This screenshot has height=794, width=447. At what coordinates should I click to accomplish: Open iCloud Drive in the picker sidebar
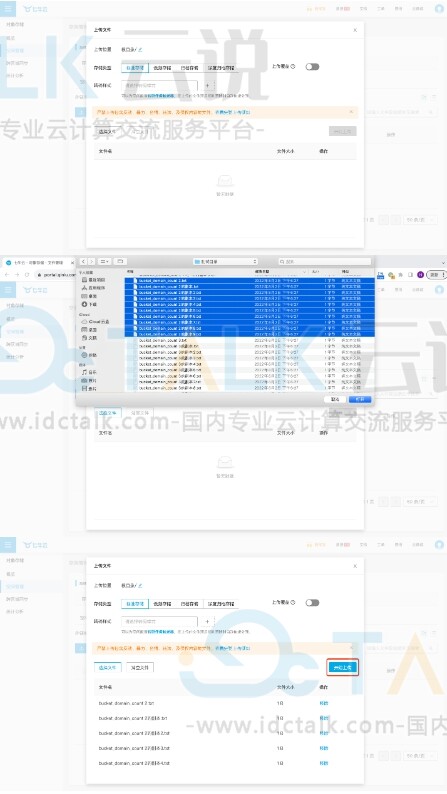(96, 322)
